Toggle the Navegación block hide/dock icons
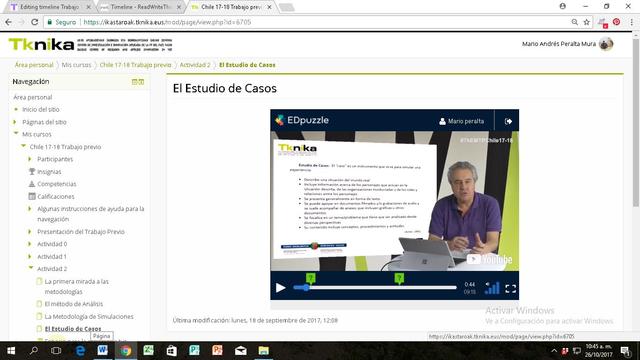Image resolution: width=640 pixels, height=360 pixels. (x=138, y=82)
